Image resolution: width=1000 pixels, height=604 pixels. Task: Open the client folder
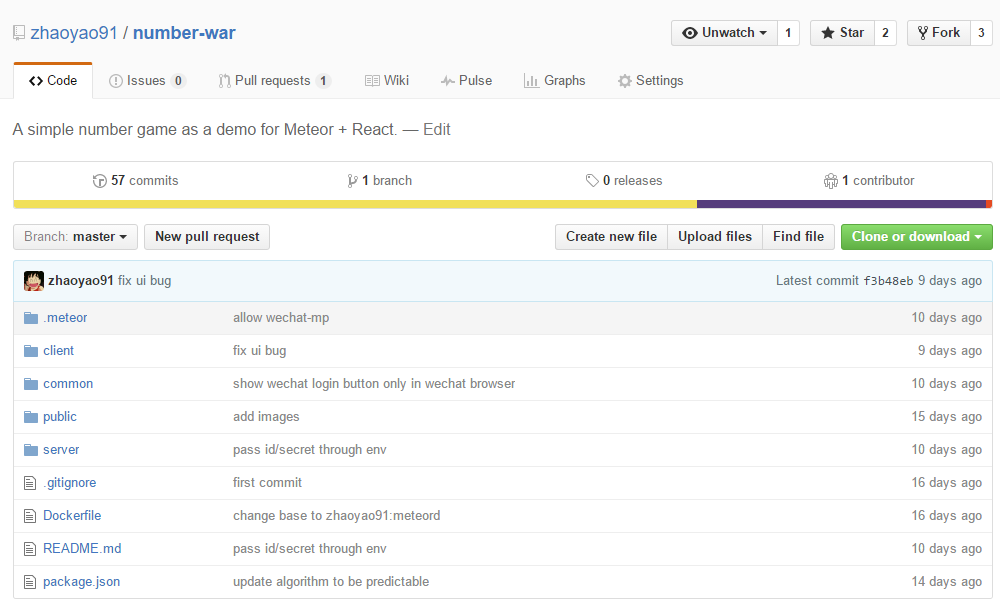59,351
